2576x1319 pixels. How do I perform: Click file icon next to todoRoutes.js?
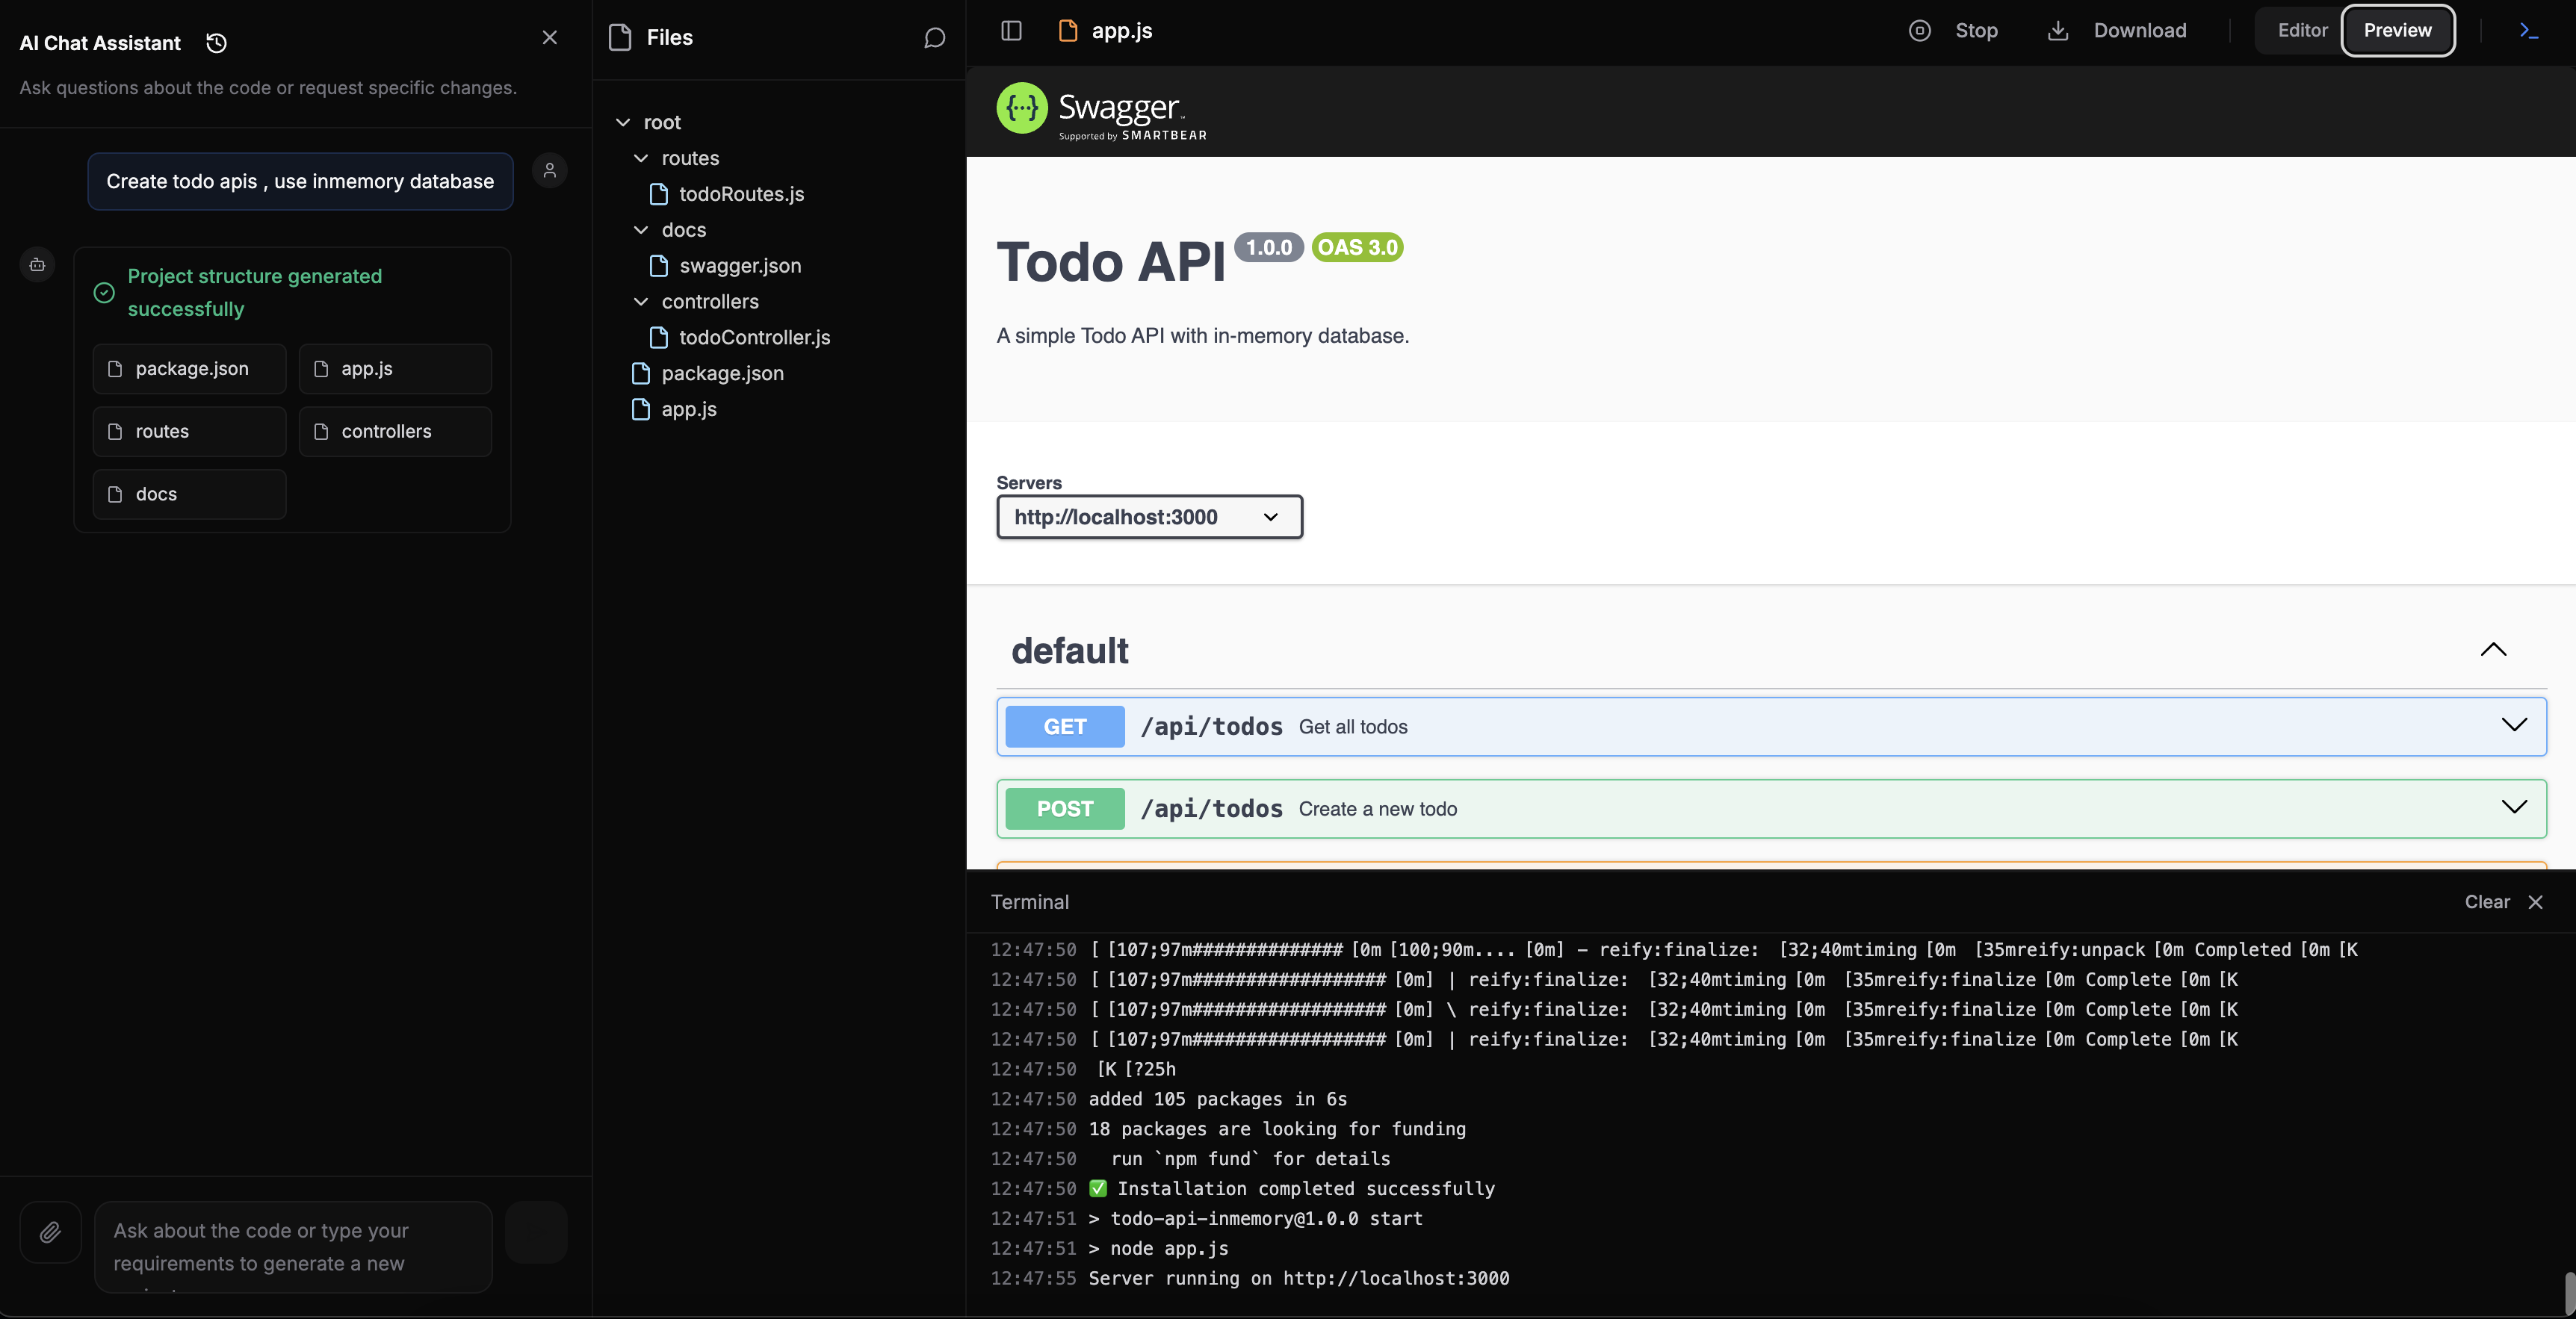[x=659, y=194]
